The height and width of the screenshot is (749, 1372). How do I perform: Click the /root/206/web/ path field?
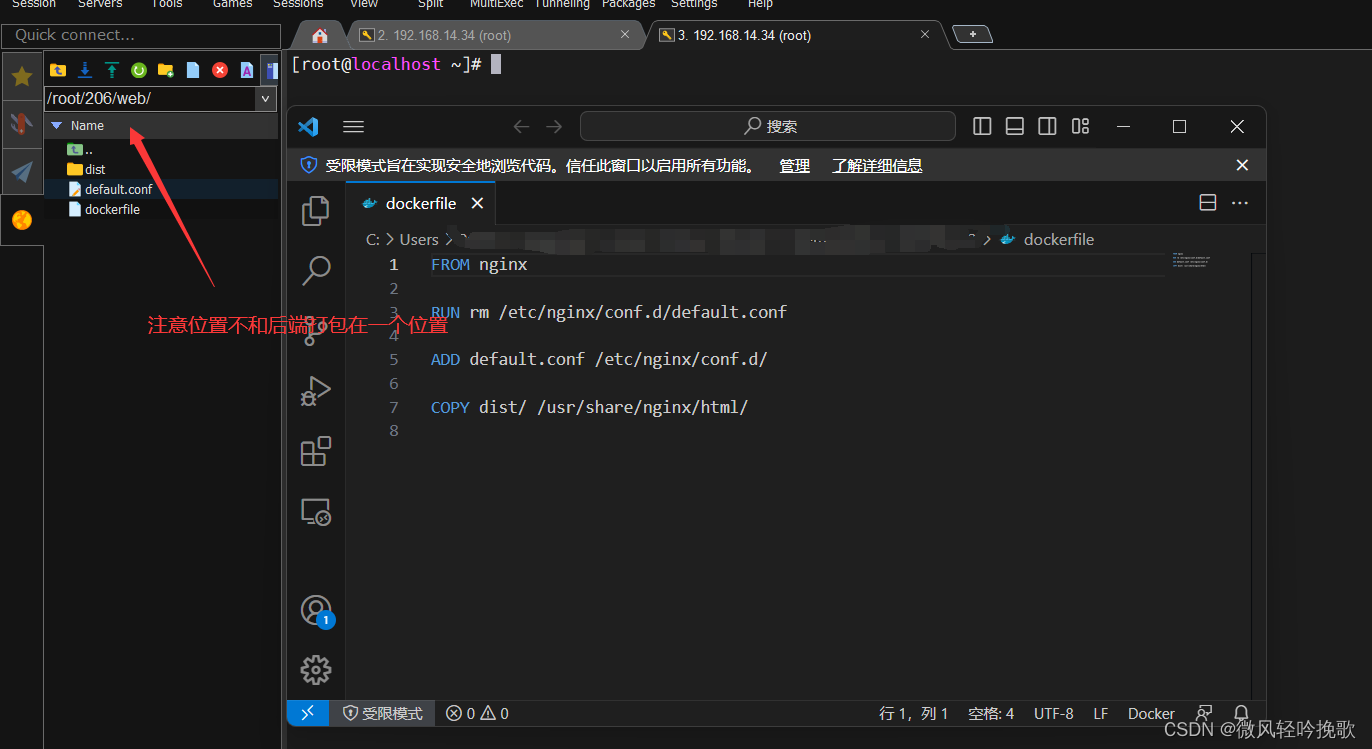click(x=151, y=99)
